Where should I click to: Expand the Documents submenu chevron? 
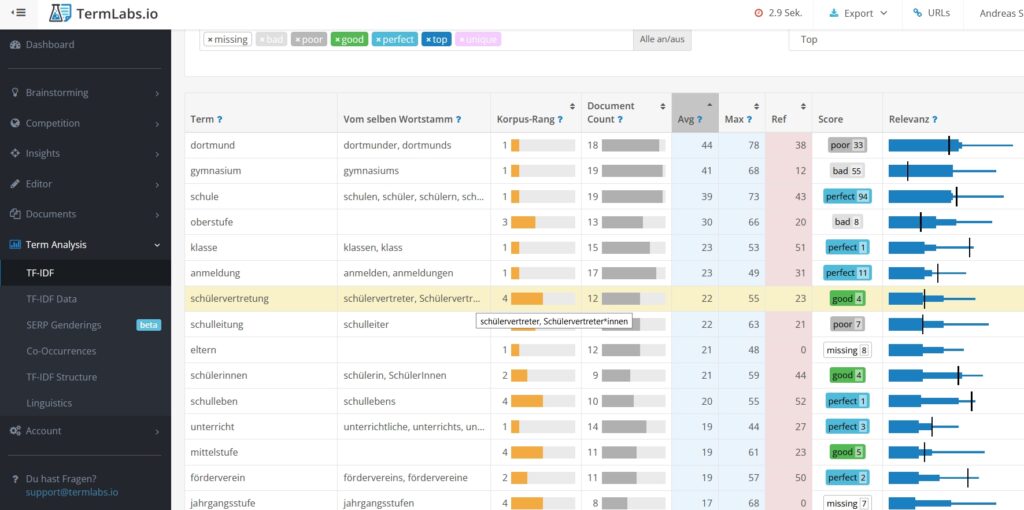pos(157,215)
